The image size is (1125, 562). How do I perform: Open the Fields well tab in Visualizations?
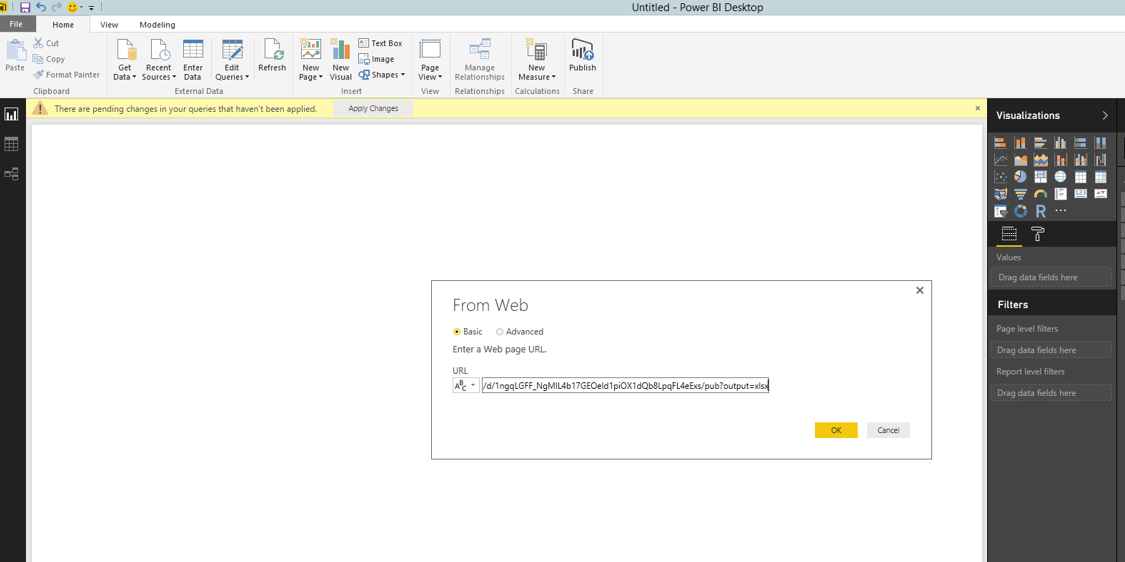pos(1009,234)
